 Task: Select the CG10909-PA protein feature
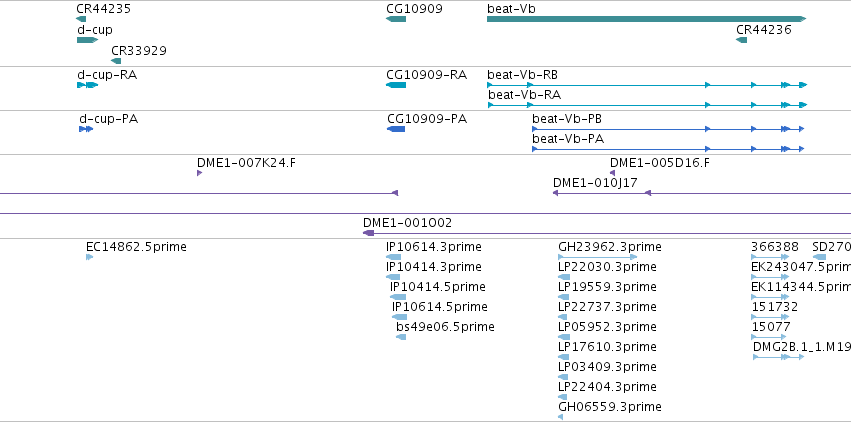[x=396, y=129]
